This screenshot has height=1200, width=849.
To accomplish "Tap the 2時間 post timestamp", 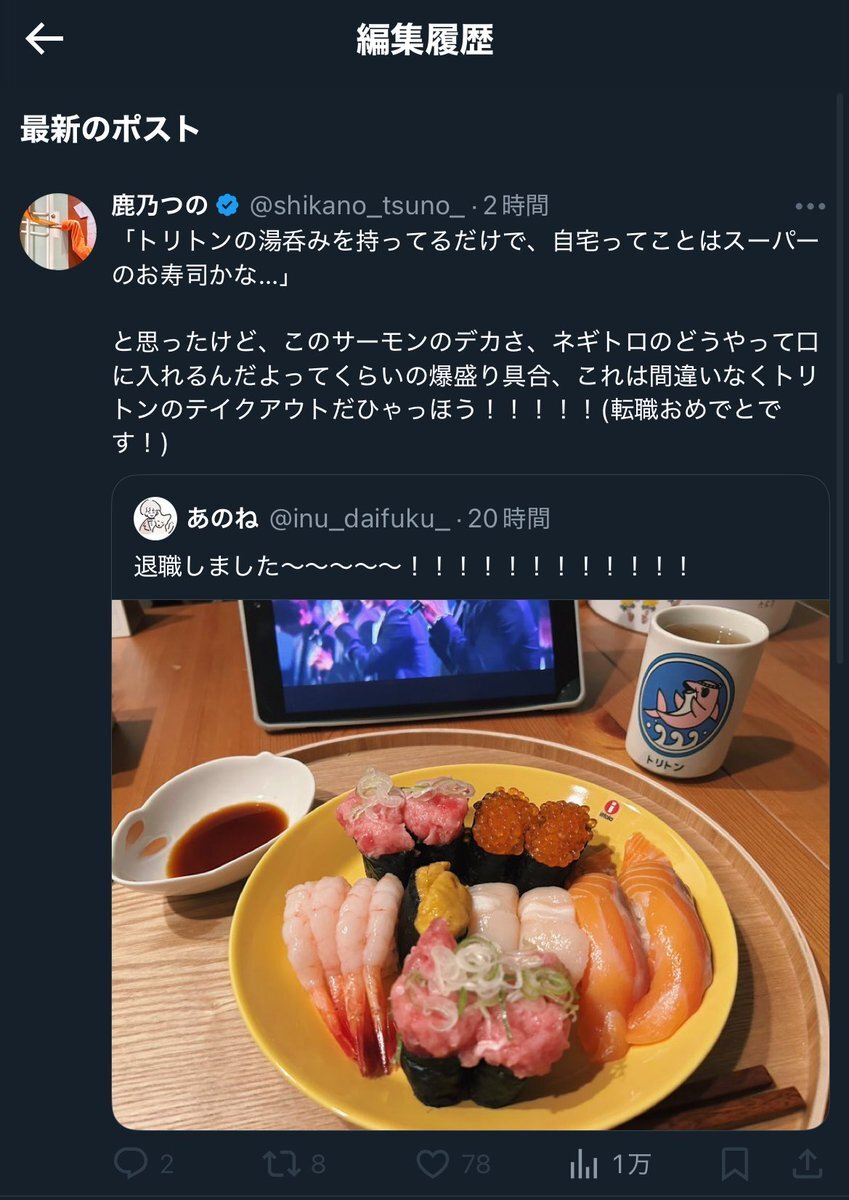I will point(516,206).
